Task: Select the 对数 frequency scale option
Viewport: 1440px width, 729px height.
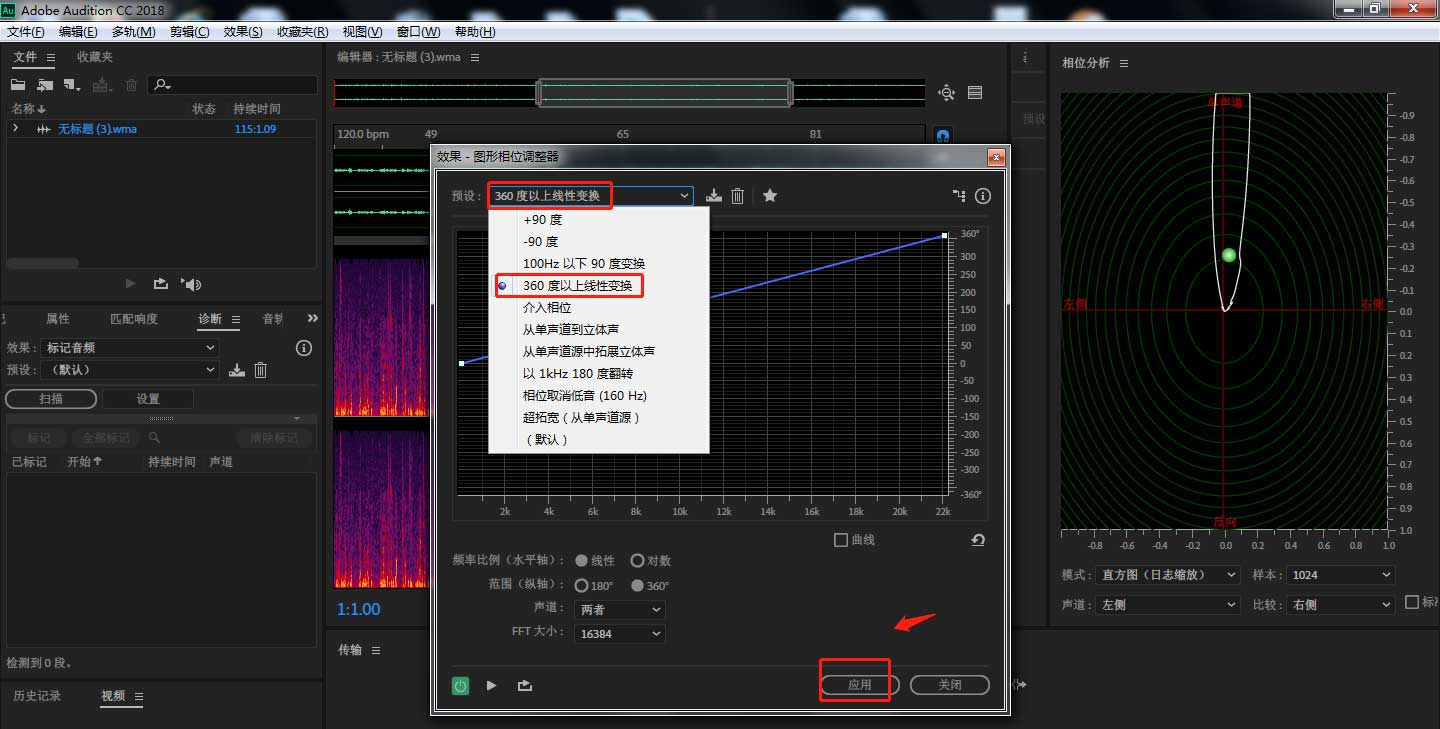Action: click(637, 560)
